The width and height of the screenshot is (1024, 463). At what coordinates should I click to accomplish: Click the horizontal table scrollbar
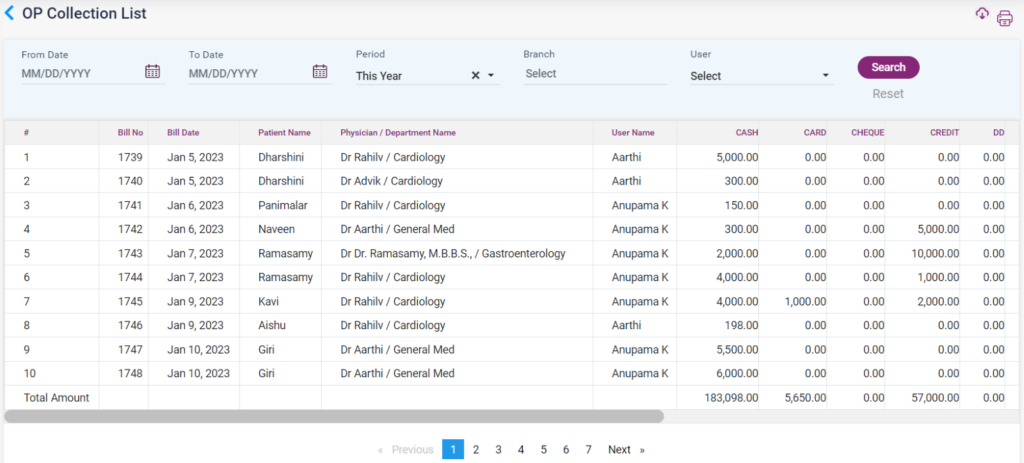333,416
